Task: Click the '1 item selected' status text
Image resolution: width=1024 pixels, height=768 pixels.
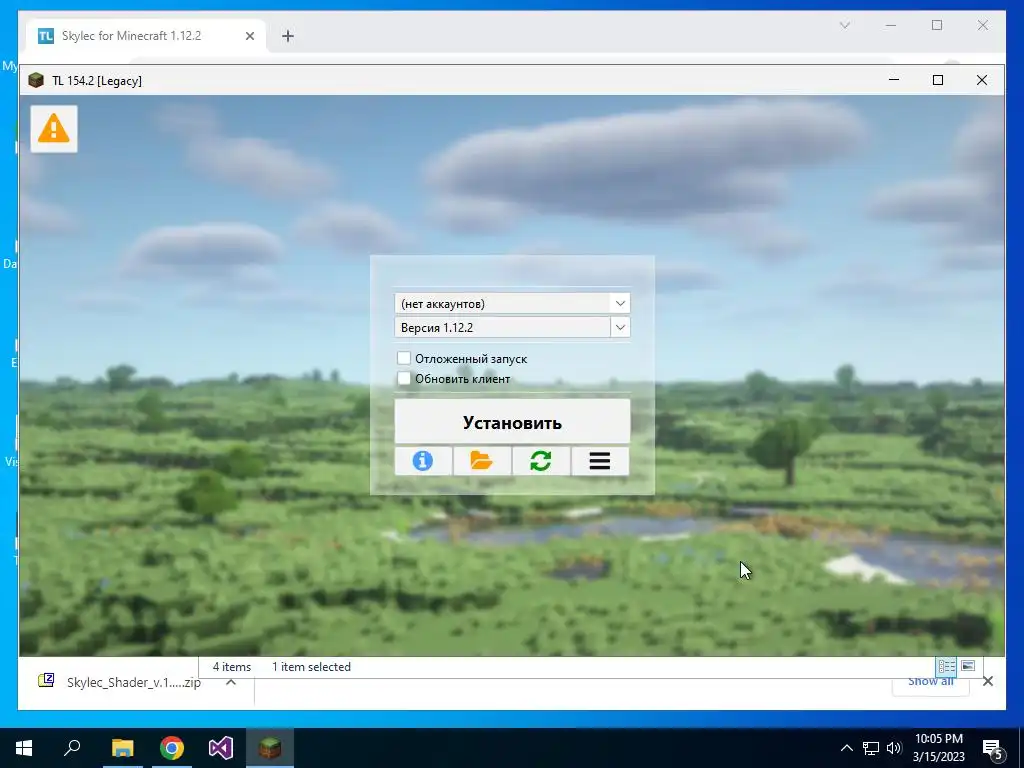Action: [x=312, y=667]
